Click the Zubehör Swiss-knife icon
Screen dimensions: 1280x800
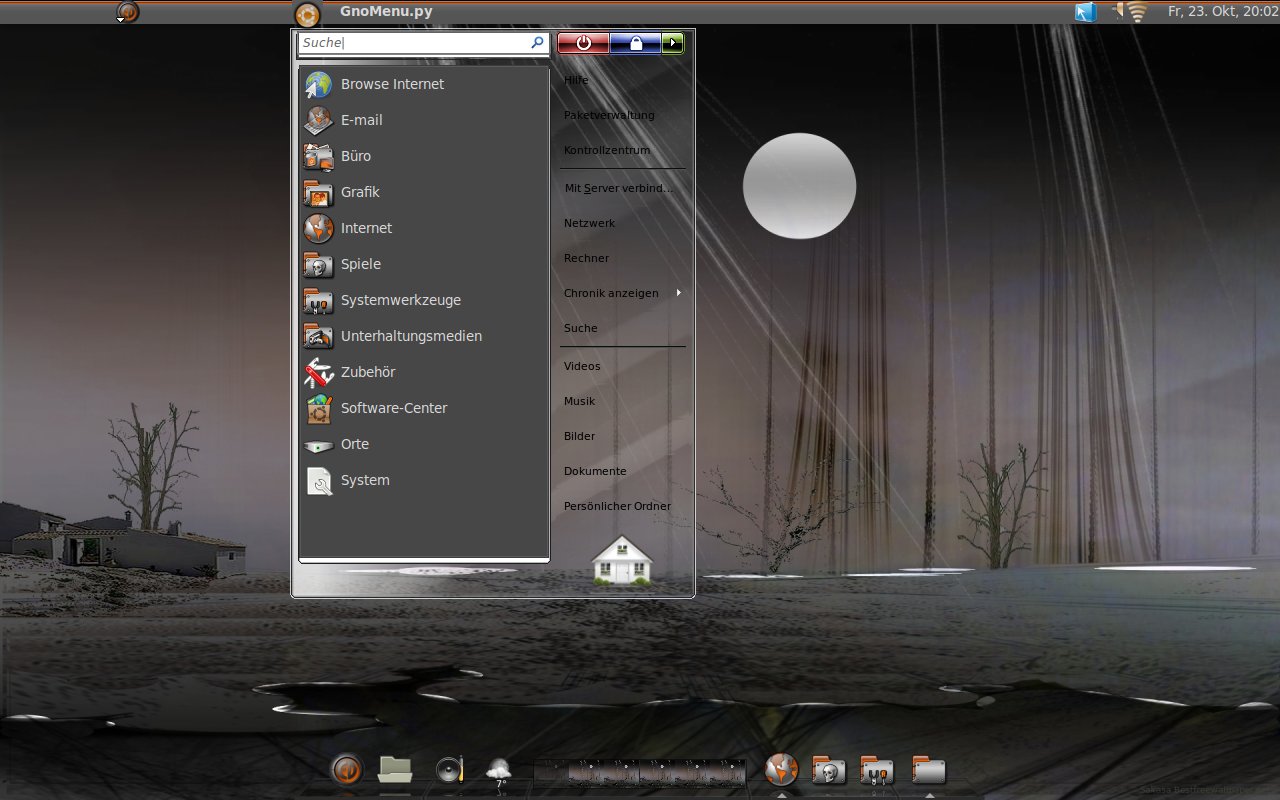[318, 372]
